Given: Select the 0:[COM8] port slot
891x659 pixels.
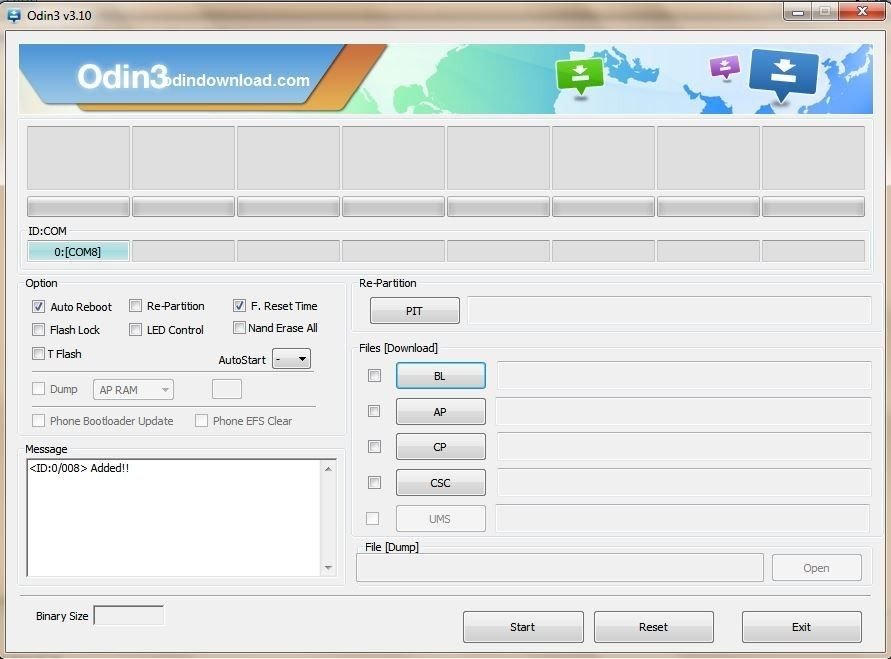Looking at the screenshot, I should click(x=78, y=251).
